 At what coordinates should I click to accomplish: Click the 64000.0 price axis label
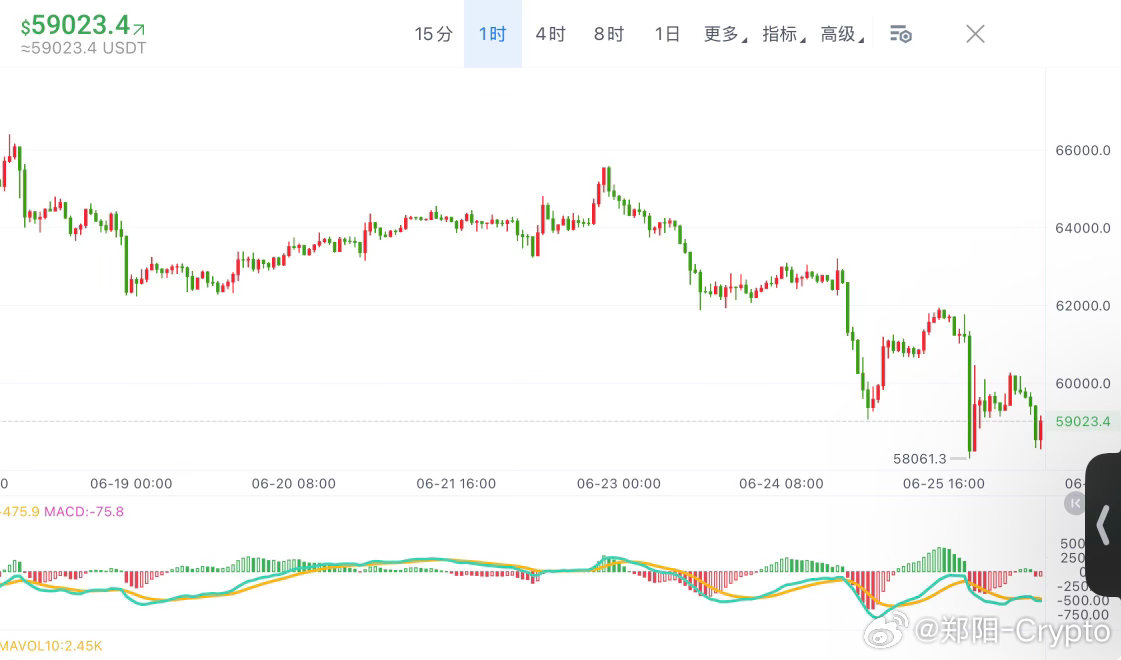coord(1082,228)
